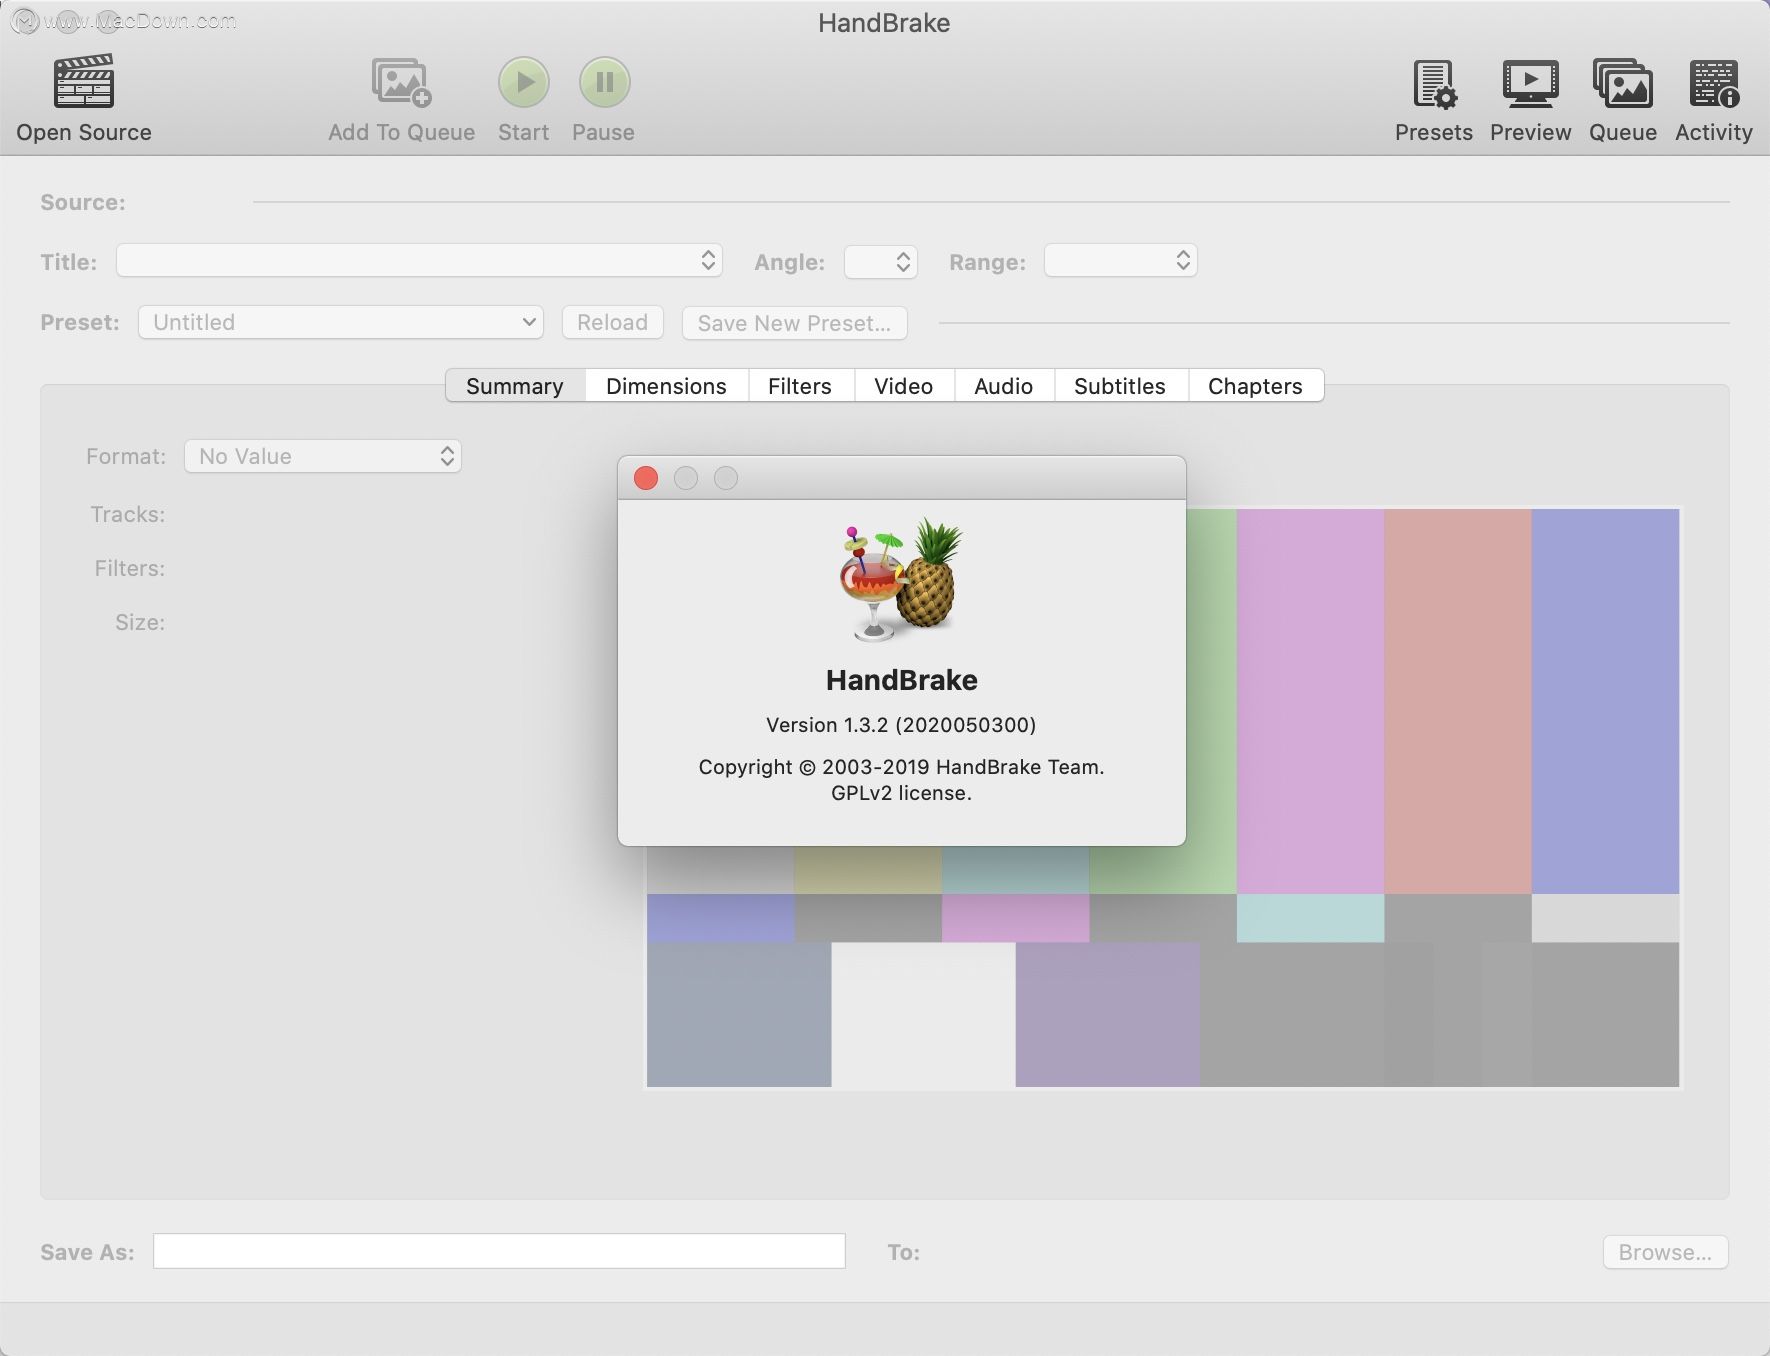Click the HandBrake cocktail and pineapple logo
Viewport: 1770px width, 1356px height.
(899, 580)
